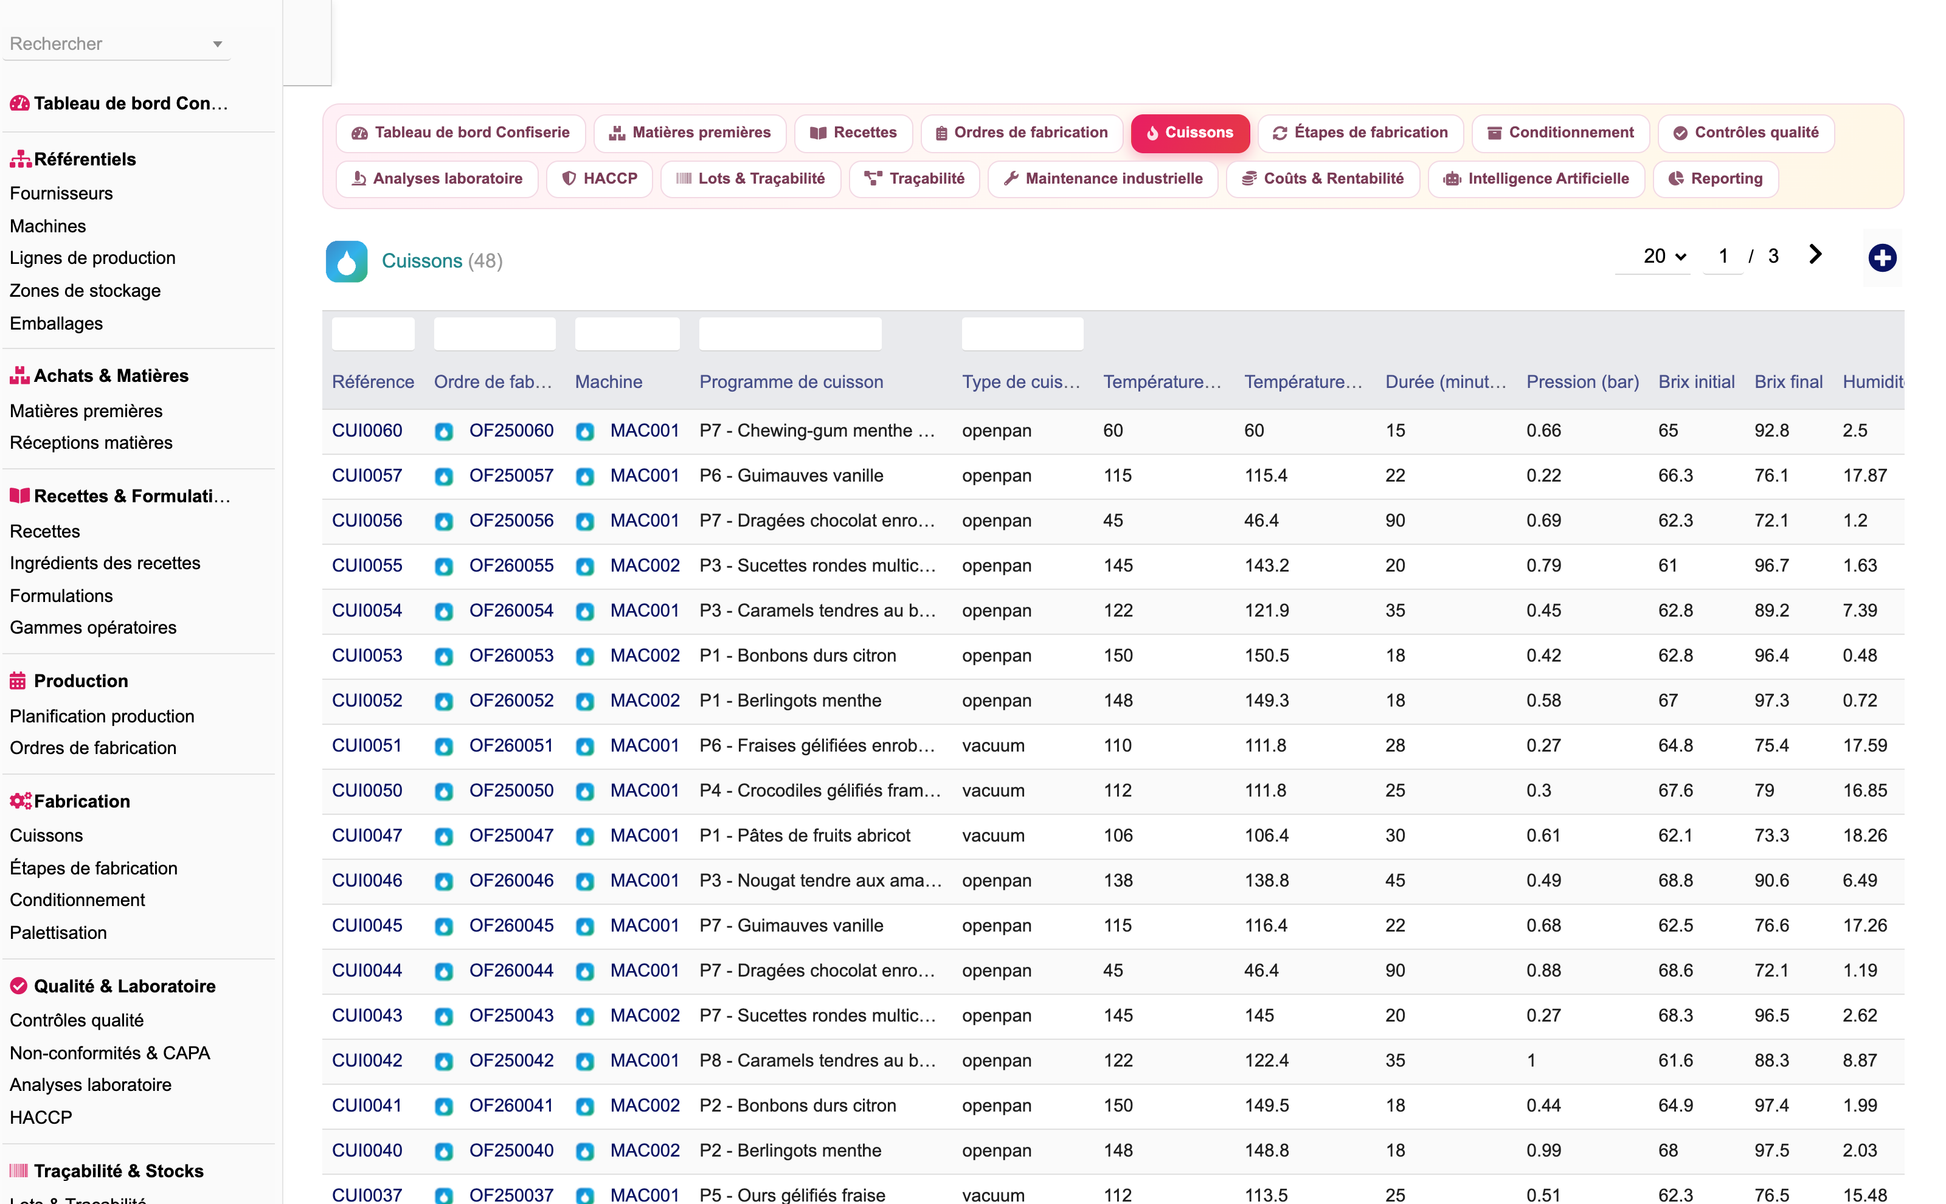This screenshot has width=1946, height=1204.
Task: Open the Conditionnement tab
Action: (1560, 133)
